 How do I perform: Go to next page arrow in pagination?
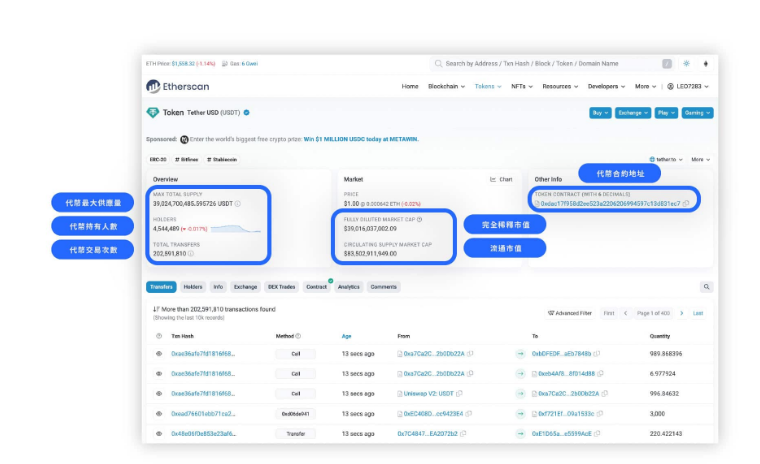tap(681, 313)
